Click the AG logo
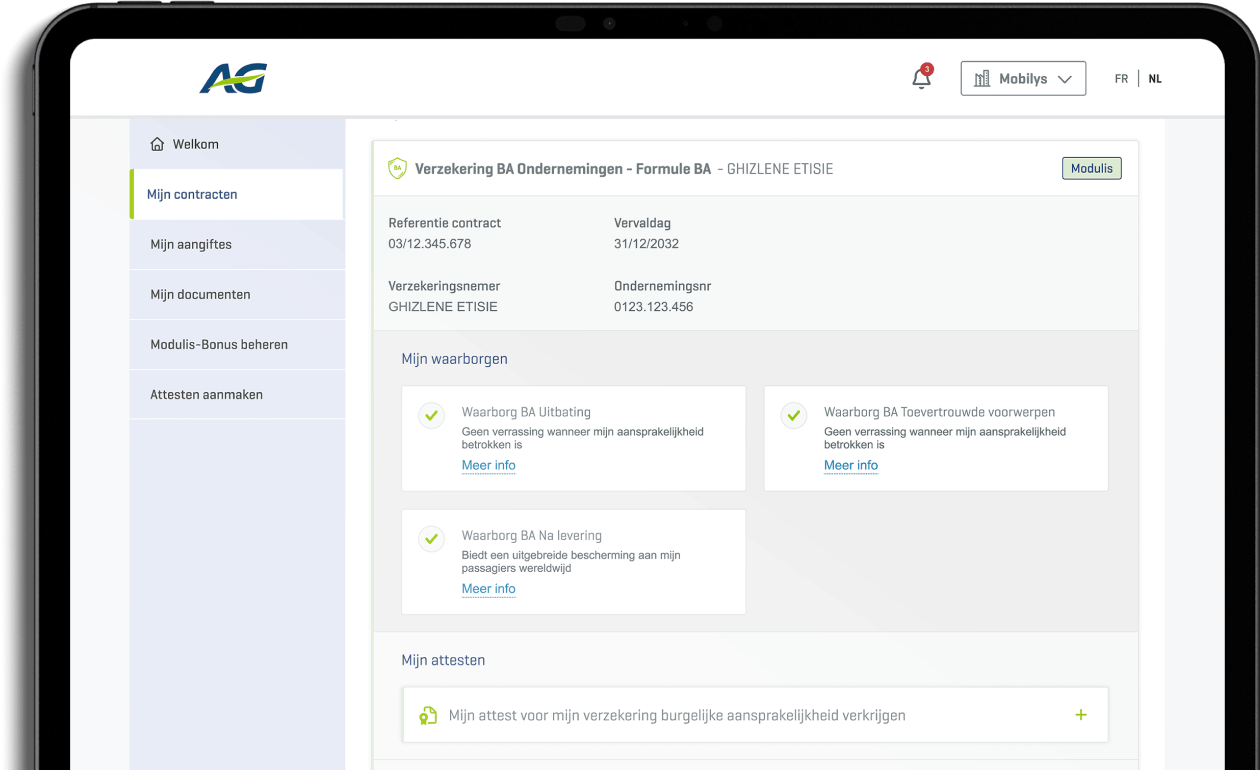1260x770 pixels. click(x=233, y=78)
